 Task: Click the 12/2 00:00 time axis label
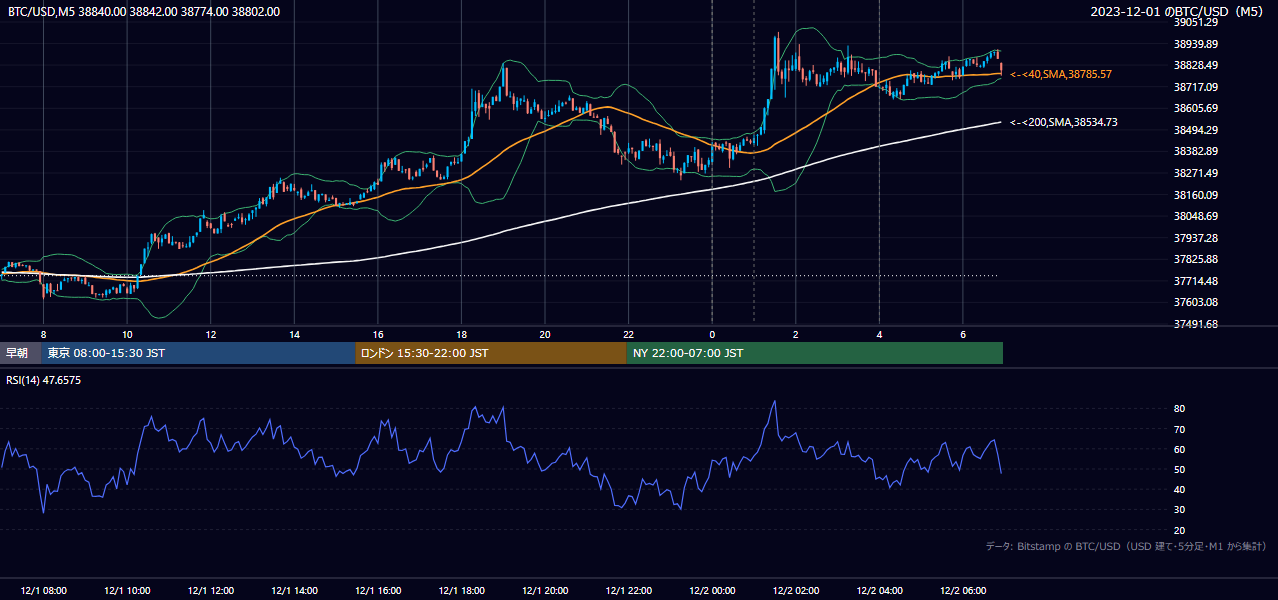(712, 591)
